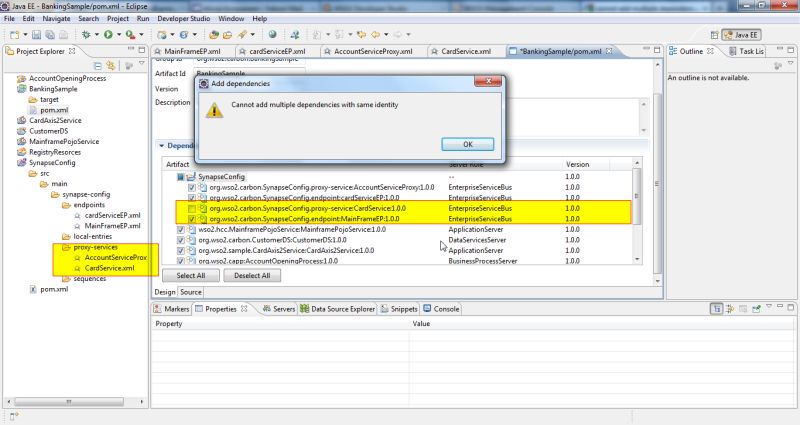Open the Data Source Explorer tab
800x425 pixels.
pos(338,309)
